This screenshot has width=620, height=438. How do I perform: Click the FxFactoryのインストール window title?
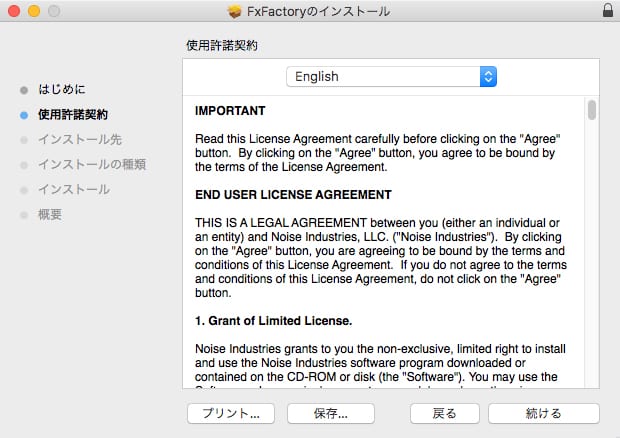point(319,11)
